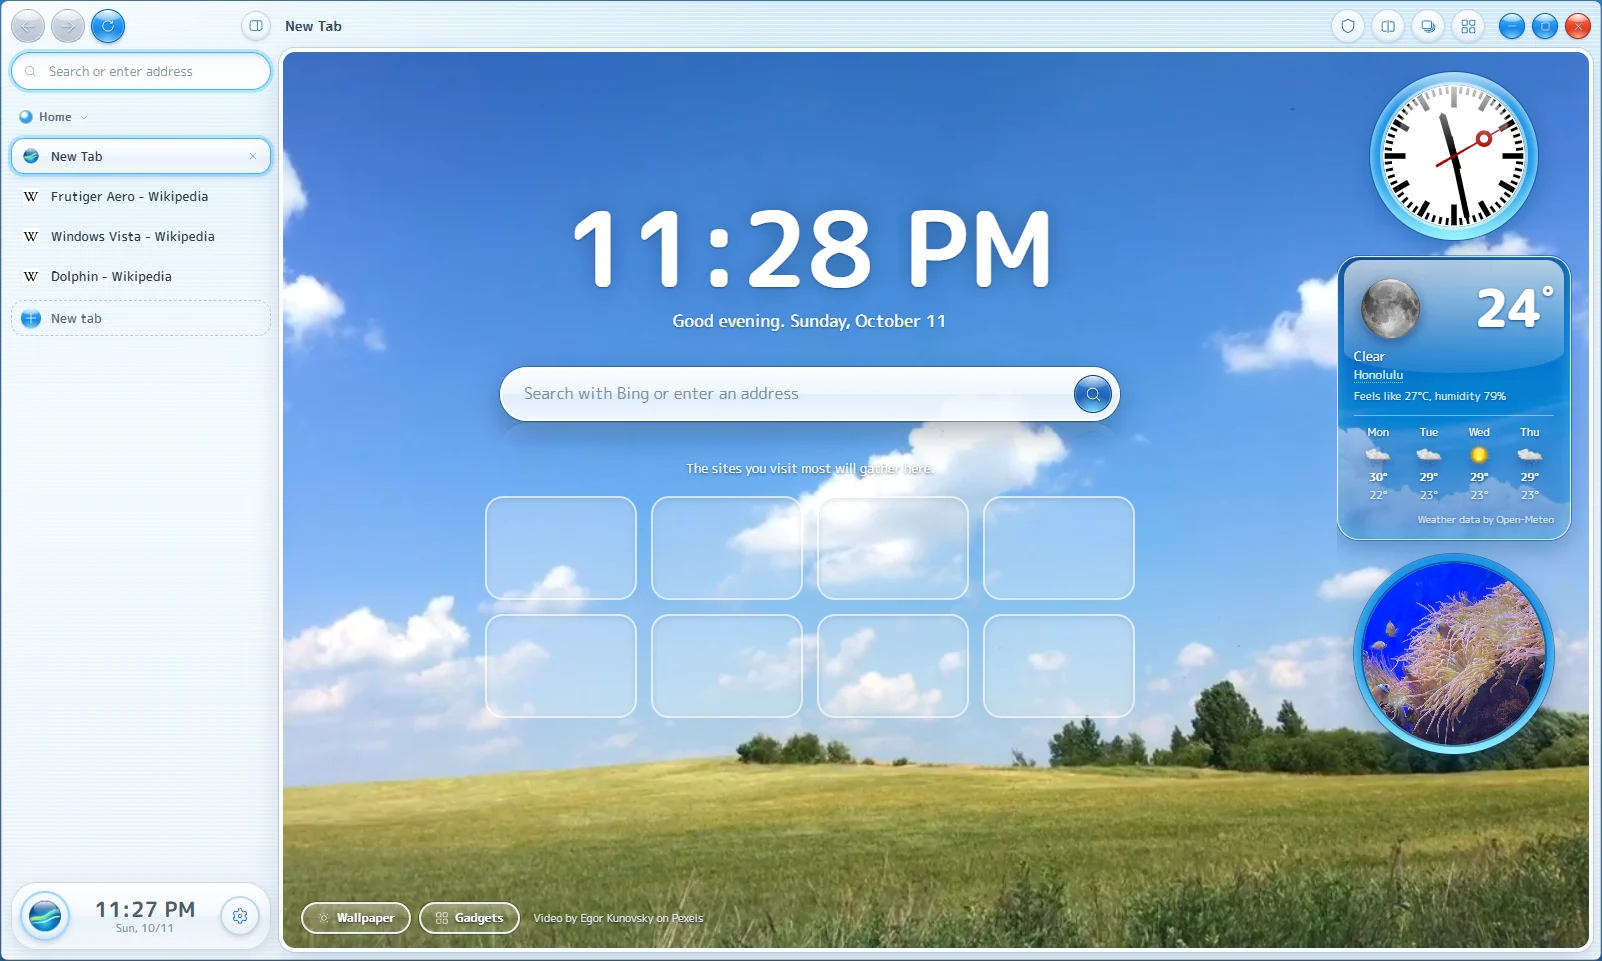Minimize the browser window
Screen dimensions: 1602x961
pos(1512,26)
